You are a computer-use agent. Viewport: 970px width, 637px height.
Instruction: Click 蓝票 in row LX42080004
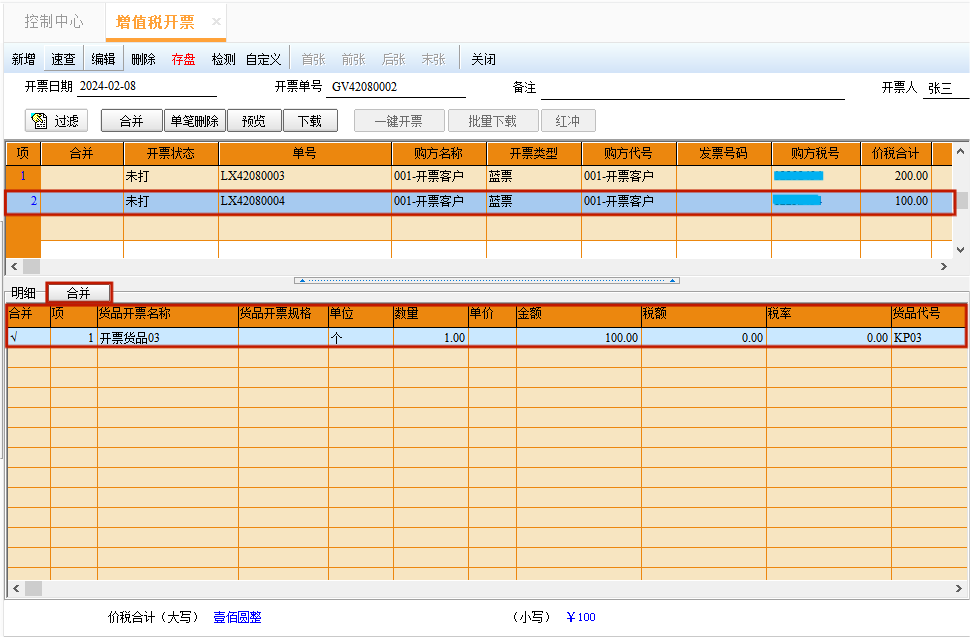click(x=534, y=201)
